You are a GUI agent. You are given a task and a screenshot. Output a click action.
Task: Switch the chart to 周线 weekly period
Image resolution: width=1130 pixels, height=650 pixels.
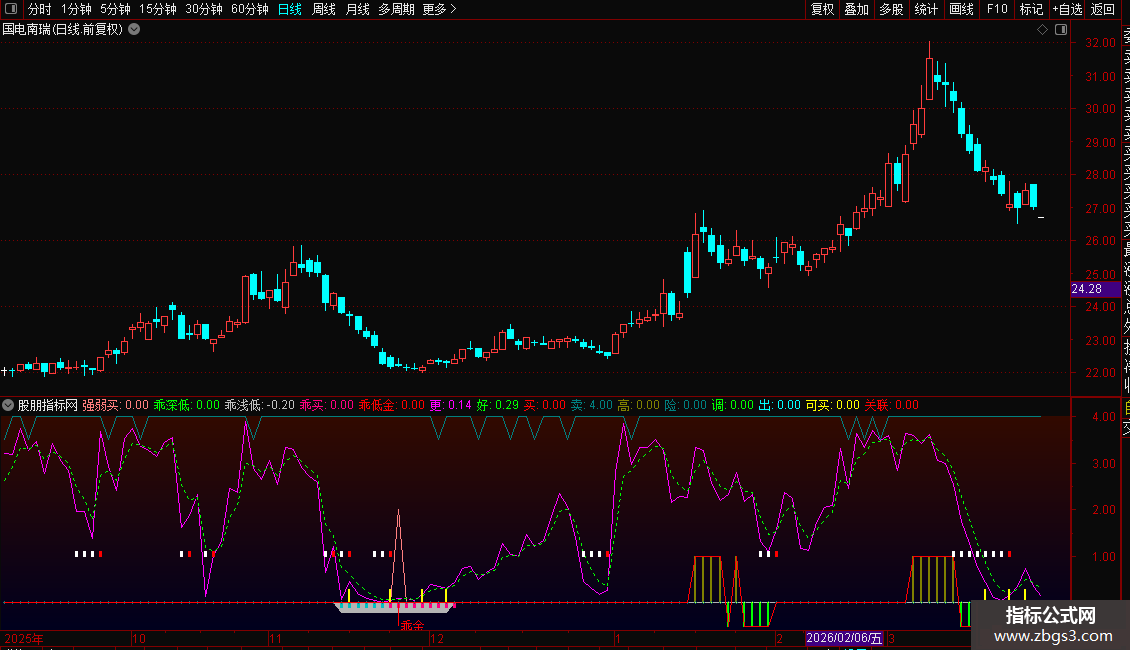pos(324,9)
